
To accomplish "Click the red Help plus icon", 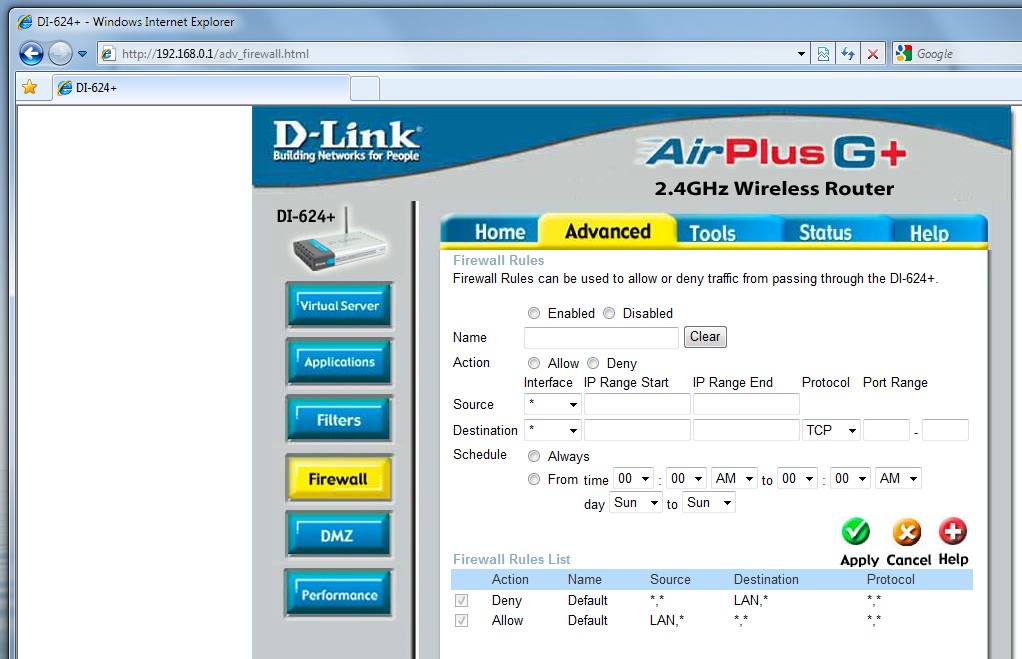I will [x=953, y=531].
